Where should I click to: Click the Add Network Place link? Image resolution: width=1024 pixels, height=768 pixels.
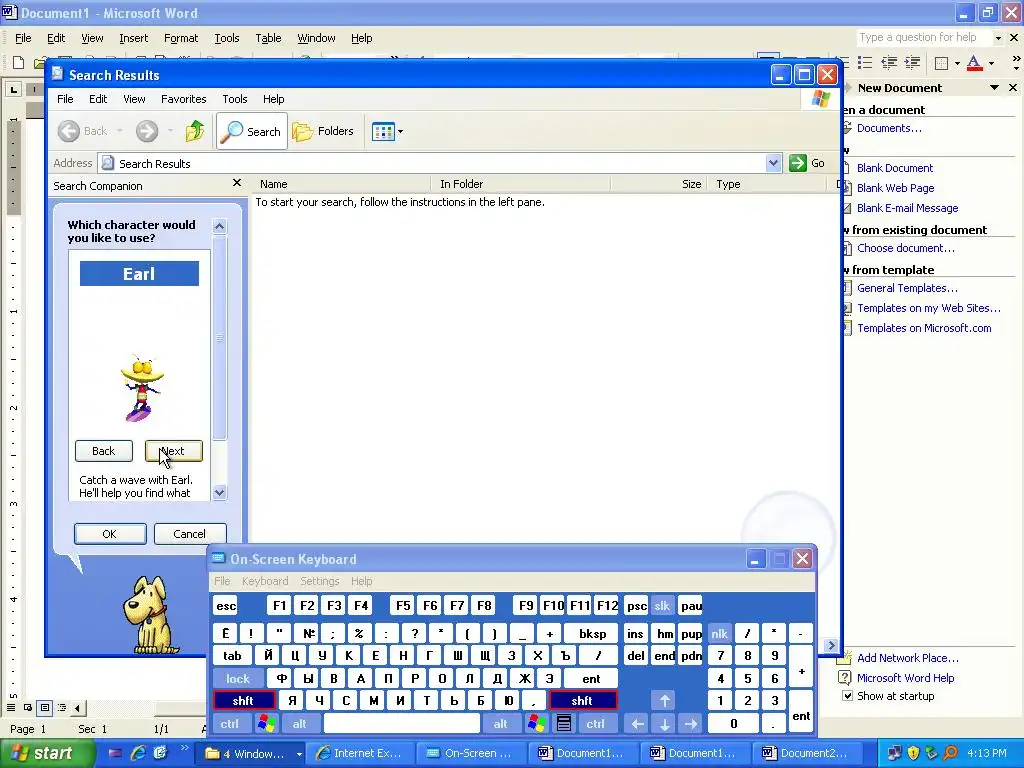[908, 658]
